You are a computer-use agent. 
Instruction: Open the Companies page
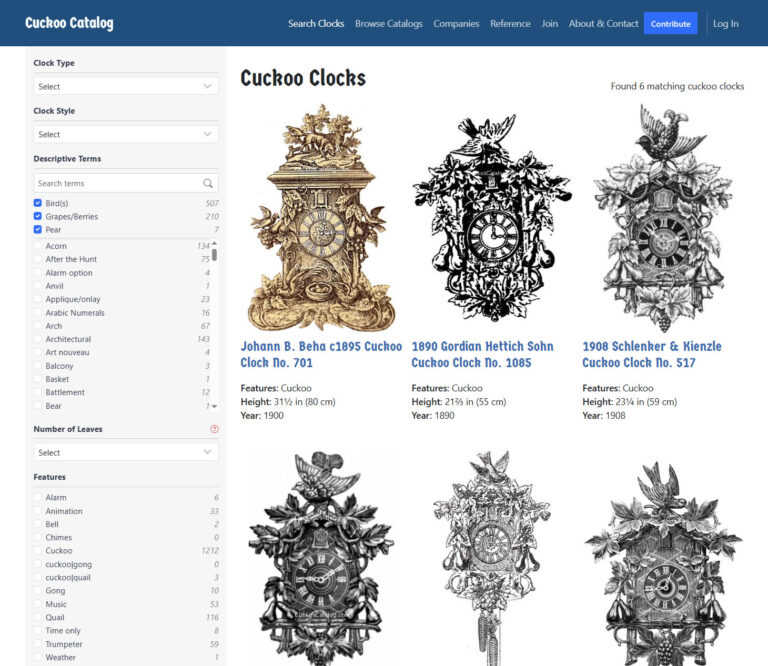pyautogui.click(x=456, y=24)
